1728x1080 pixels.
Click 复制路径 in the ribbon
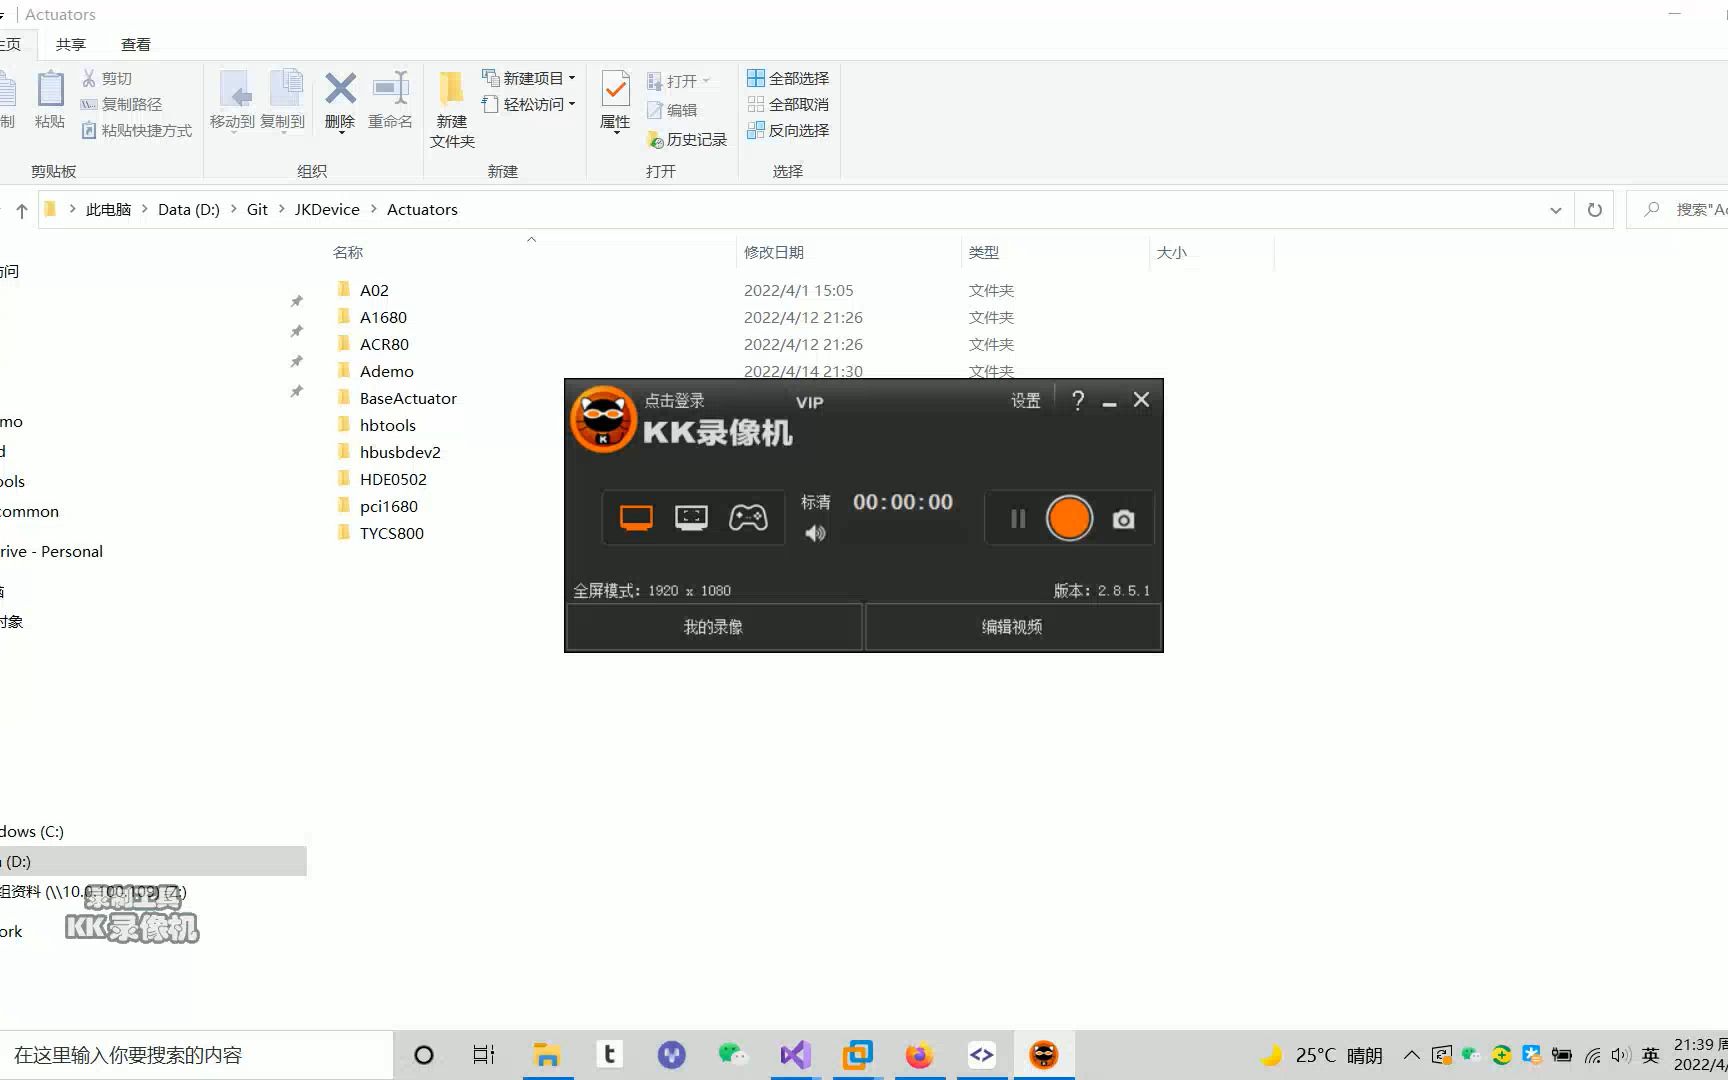121,104
